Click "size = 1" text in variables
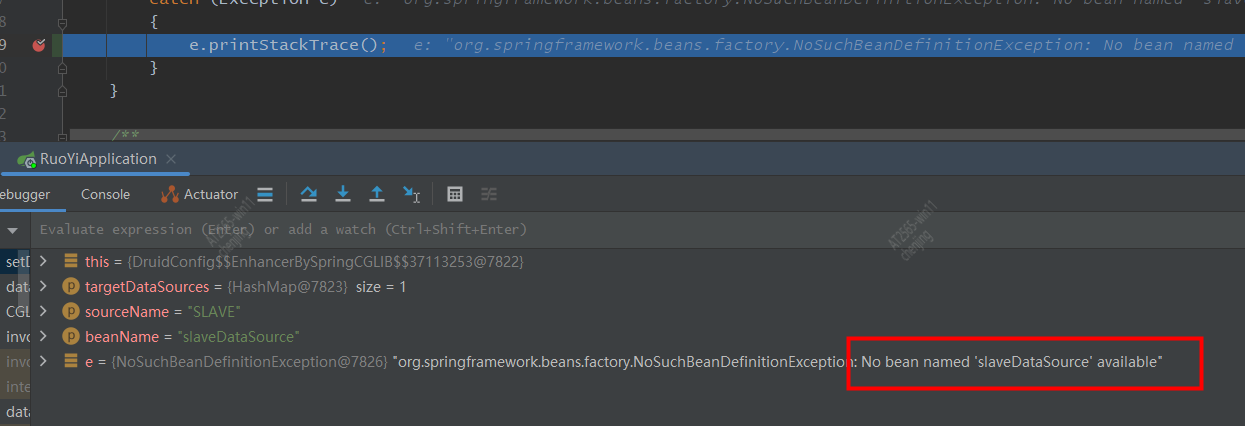 381,287
